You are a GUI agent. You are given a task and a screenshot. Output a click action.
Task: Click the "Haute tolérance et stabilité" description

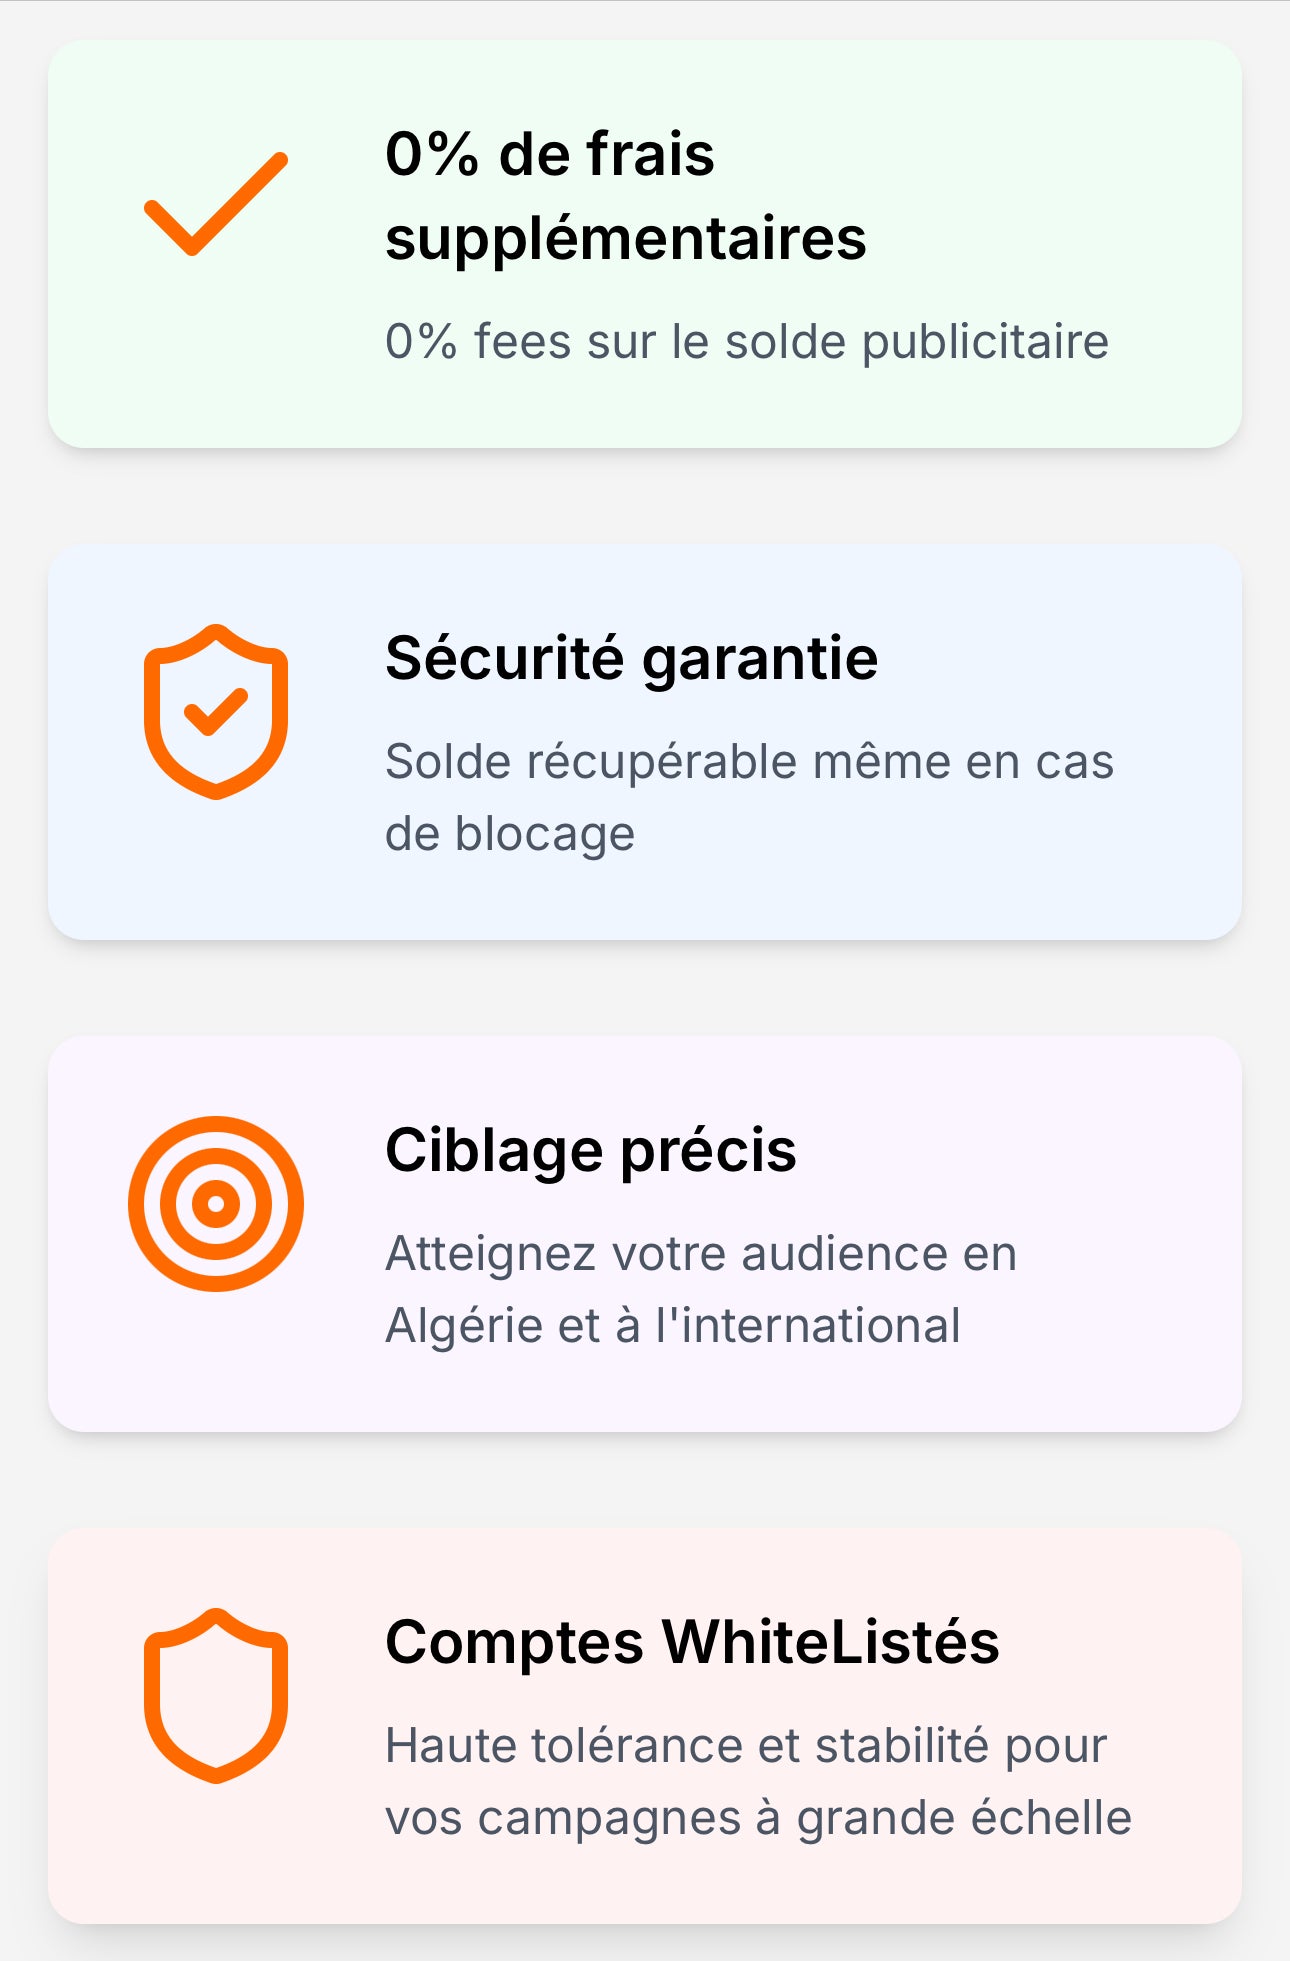pyautogui.click(x=746, y=1746)
